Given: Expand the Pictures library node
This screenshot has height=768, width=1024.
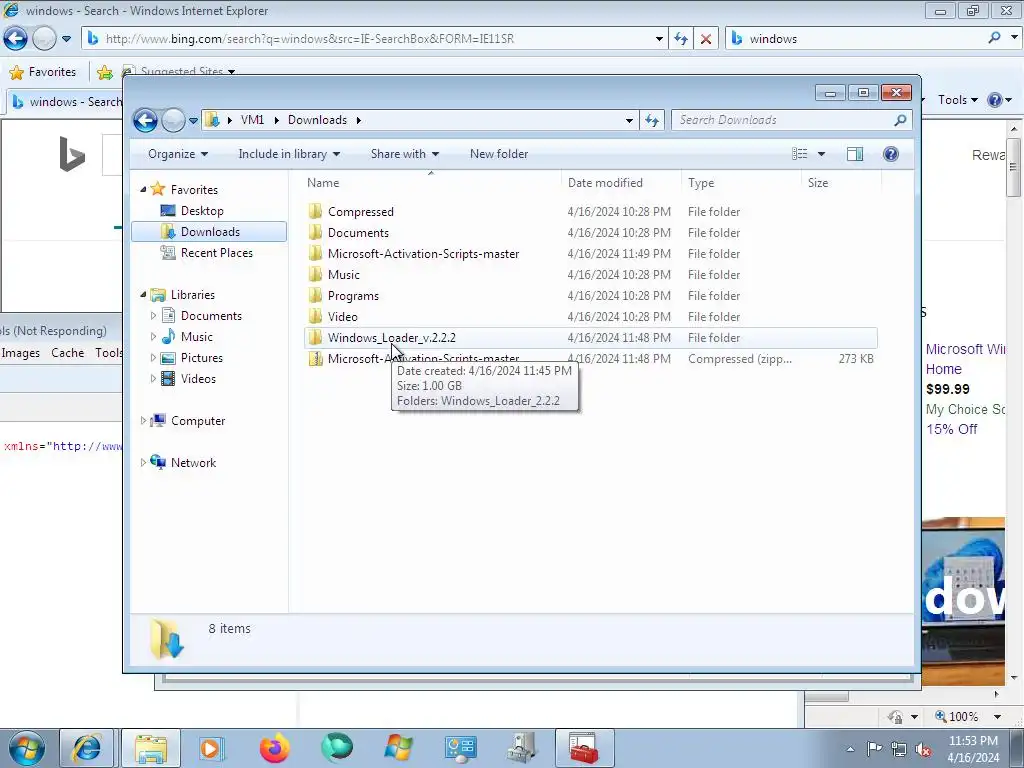Looking at the screenshot, I should tap(153, 358).
